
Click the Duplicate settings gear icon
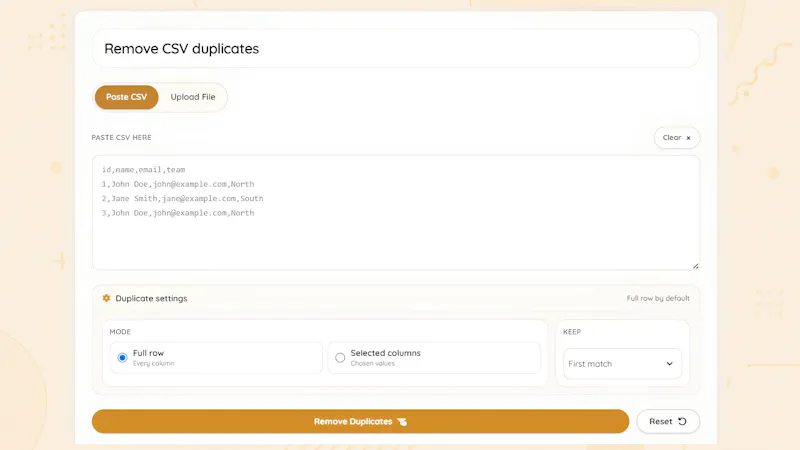point(106,298)
